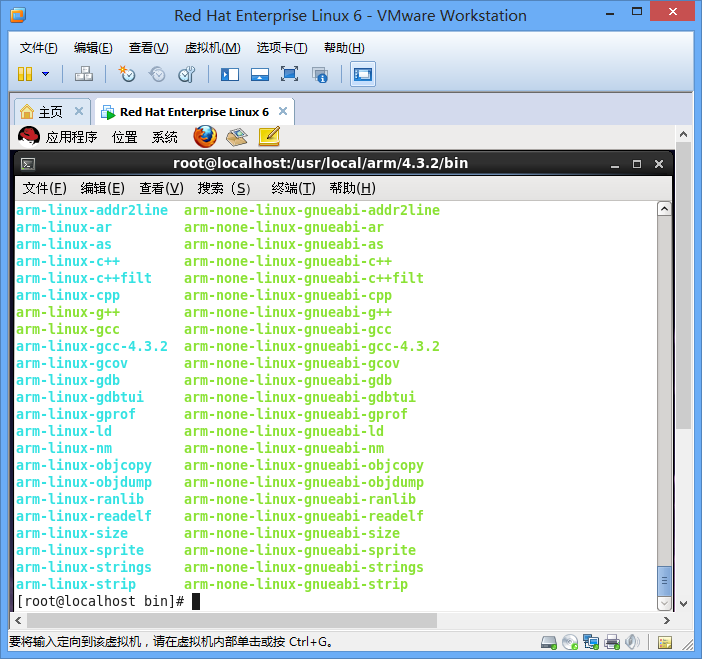Click the sound card status icon
702x659 pixels.
pos(632,642)
